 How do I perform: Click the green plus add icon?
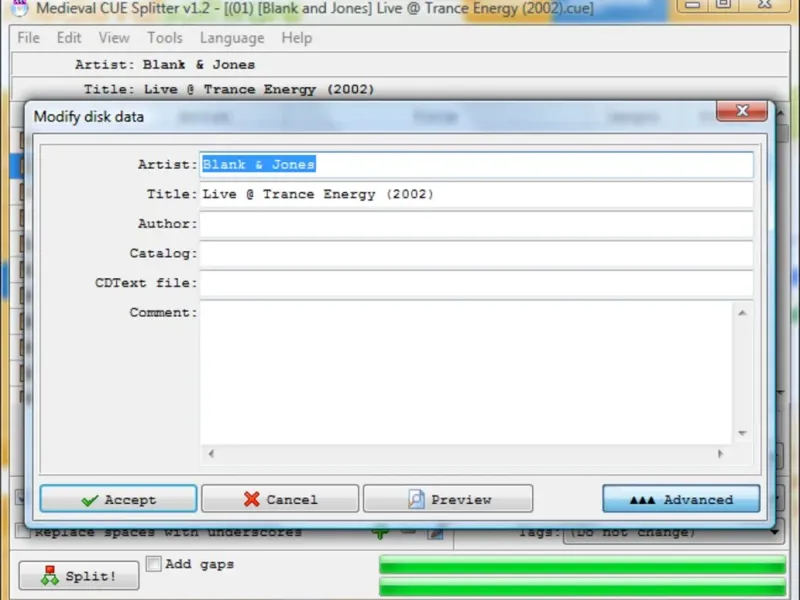(x=380, y=533)
